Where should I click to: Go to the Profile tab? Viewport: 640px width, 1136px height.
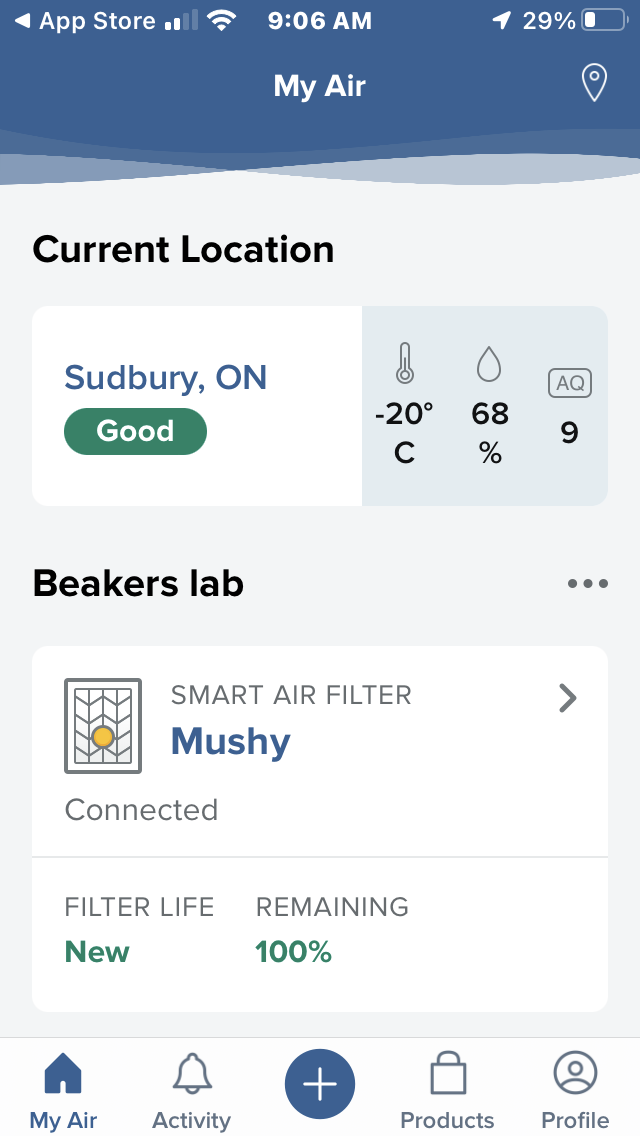pos(575,1090)
